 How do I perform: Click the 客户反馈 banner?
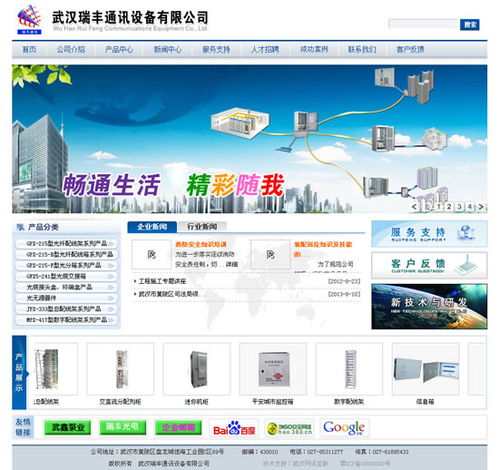[x=429, y=265]
